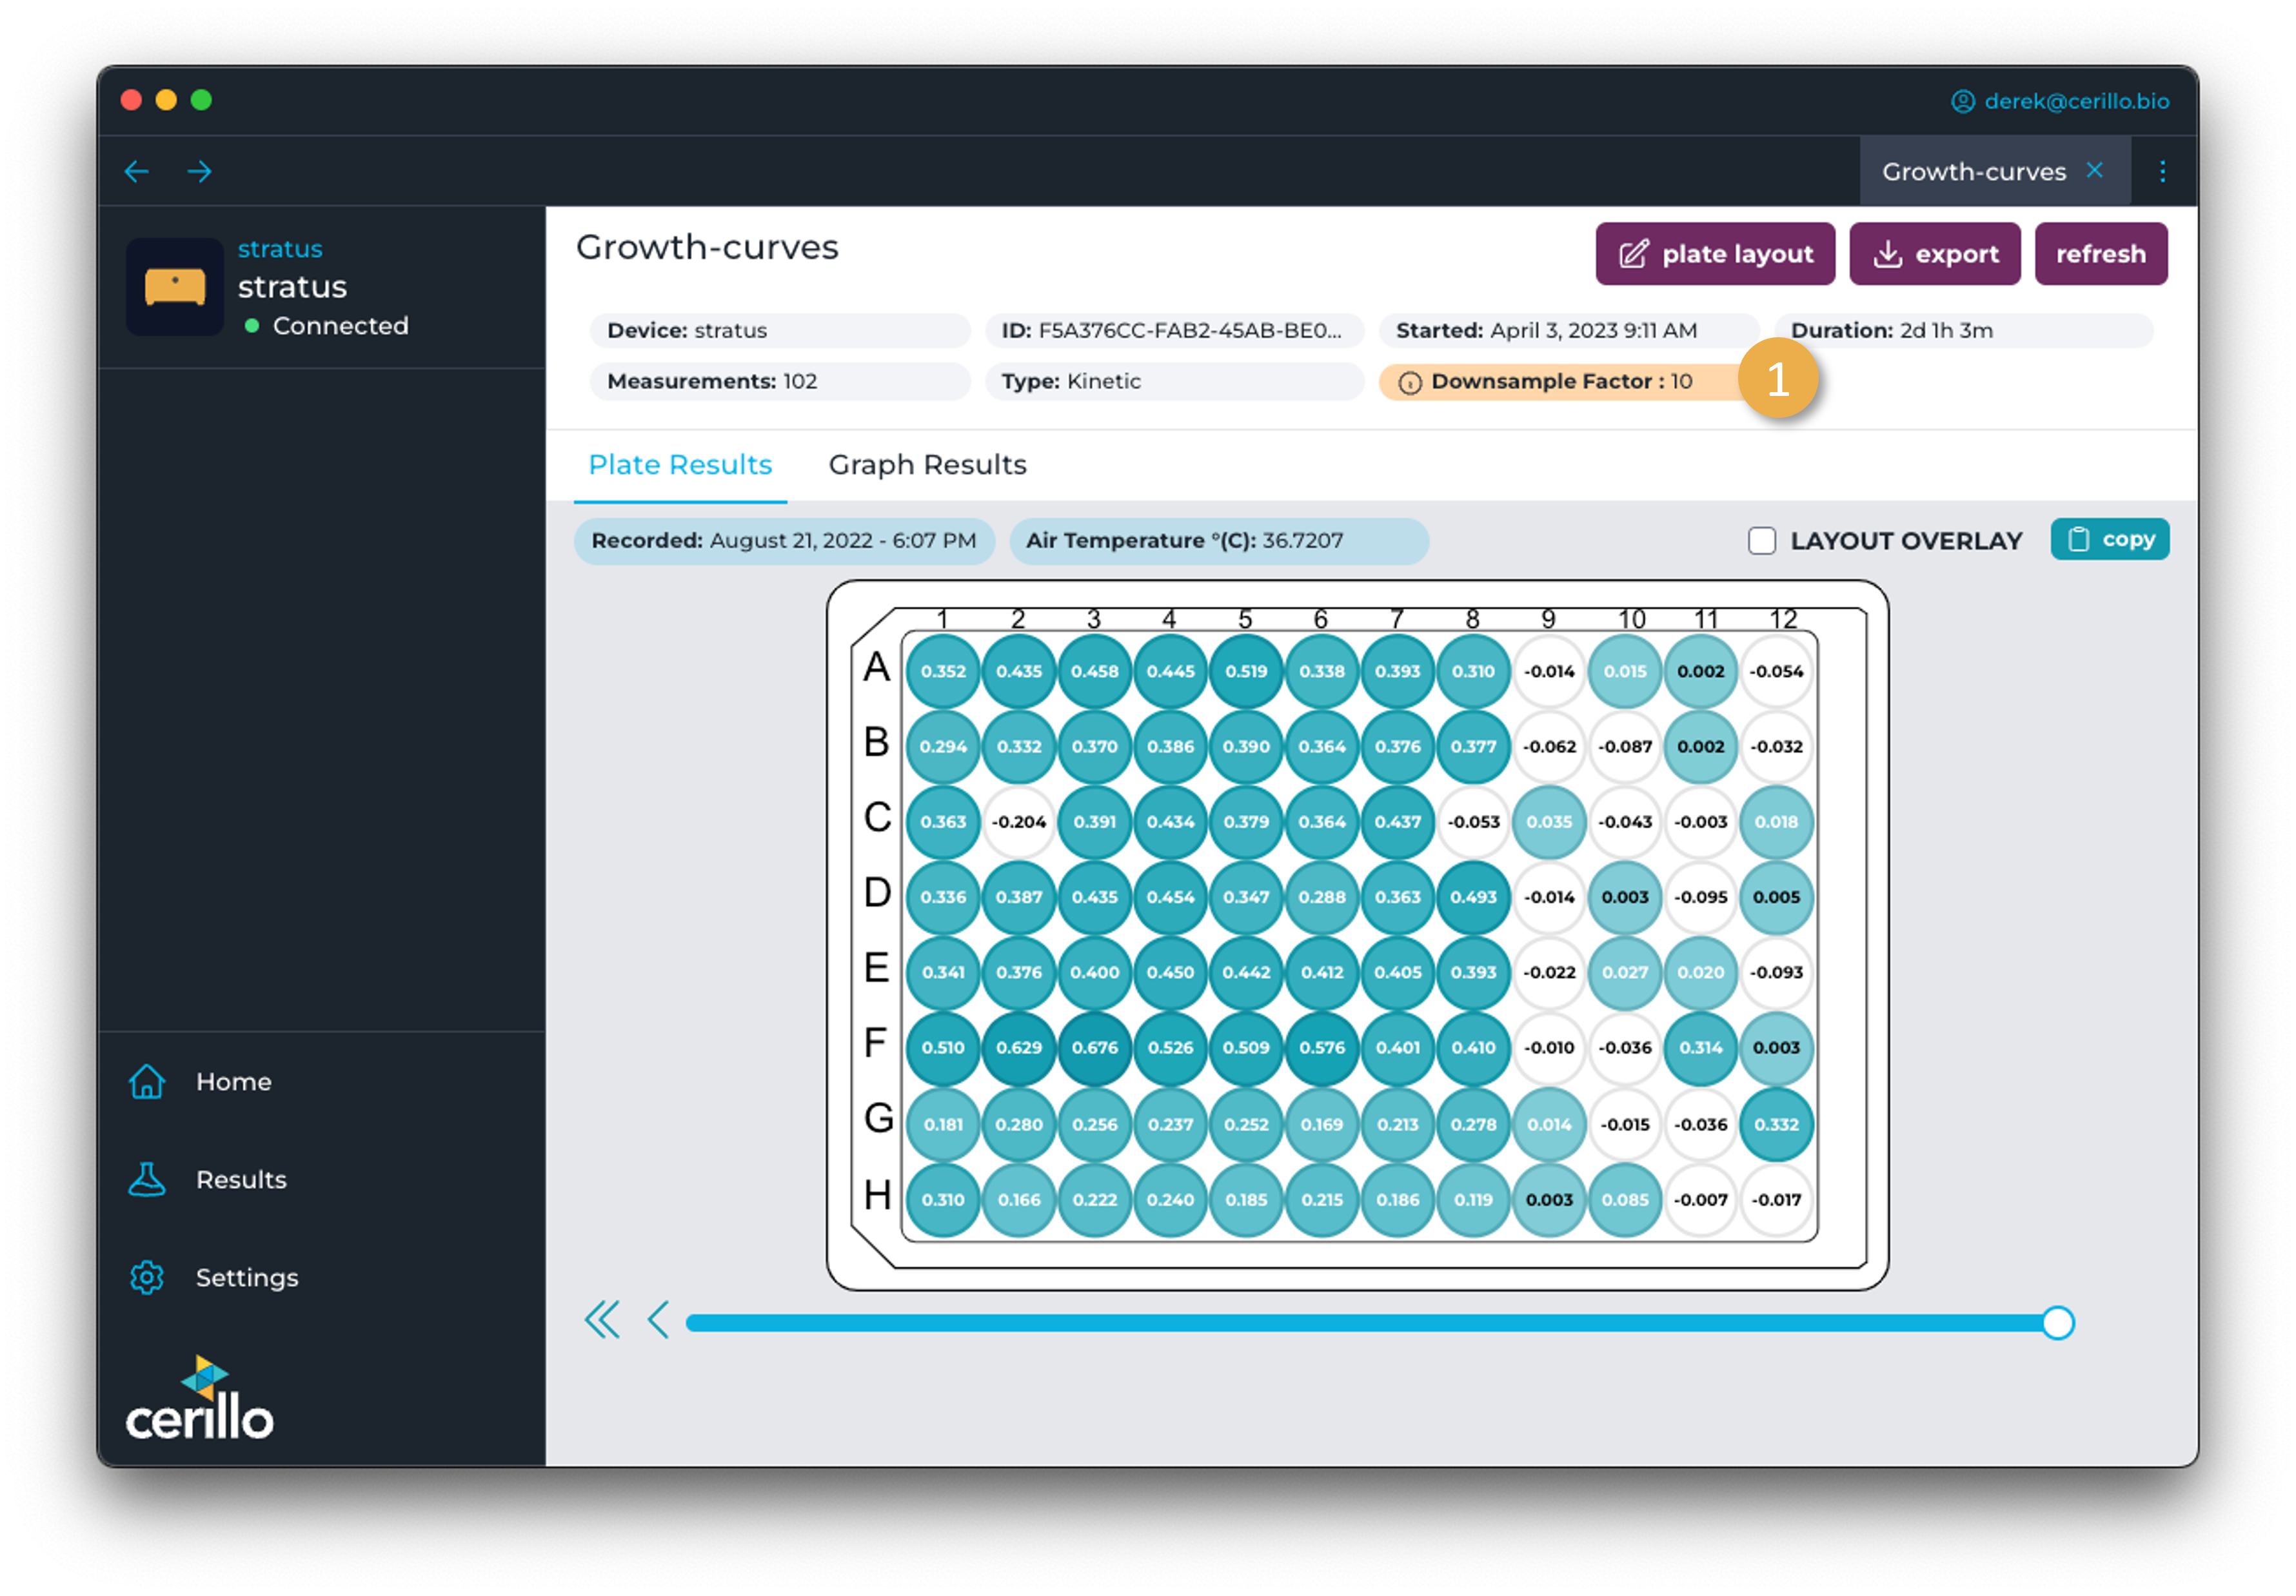Open the three-dot menu beside the tabs
The width and height of the screenshot is (2296, 1596).
coord(2162,172)
